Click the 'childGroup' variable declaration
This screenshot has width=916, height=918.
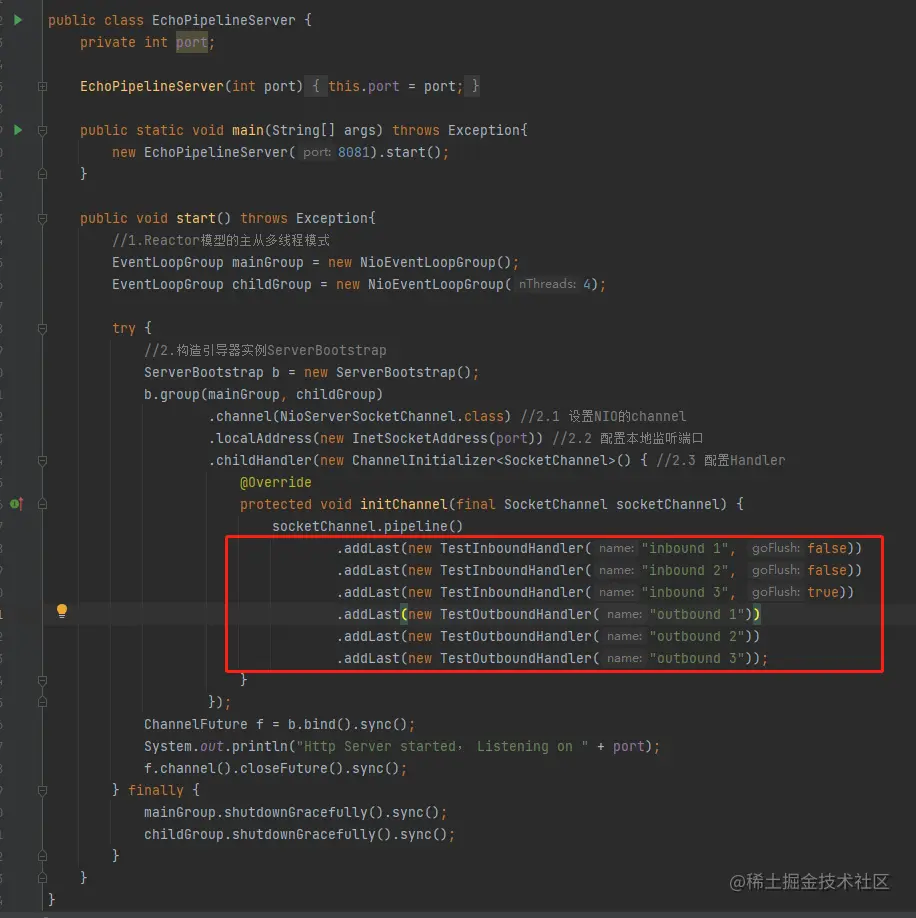click(272, 285)
